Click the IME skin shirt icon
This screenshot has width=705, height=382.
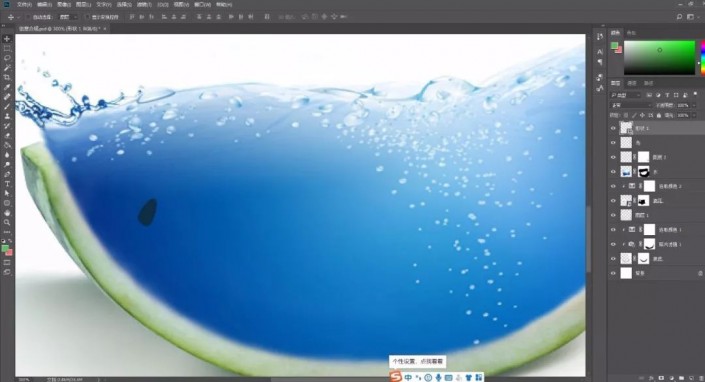pyautogui.click(x=469, y=378)
